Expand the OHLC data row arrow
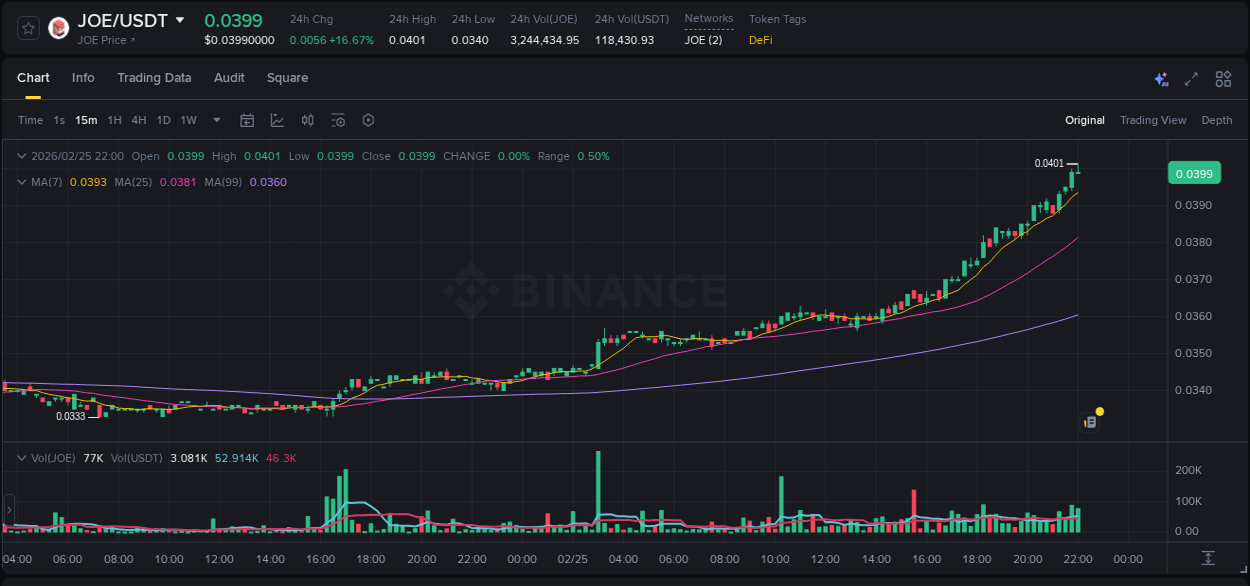The height and width of the screenshot is (586, 1250). pos(22,156)
